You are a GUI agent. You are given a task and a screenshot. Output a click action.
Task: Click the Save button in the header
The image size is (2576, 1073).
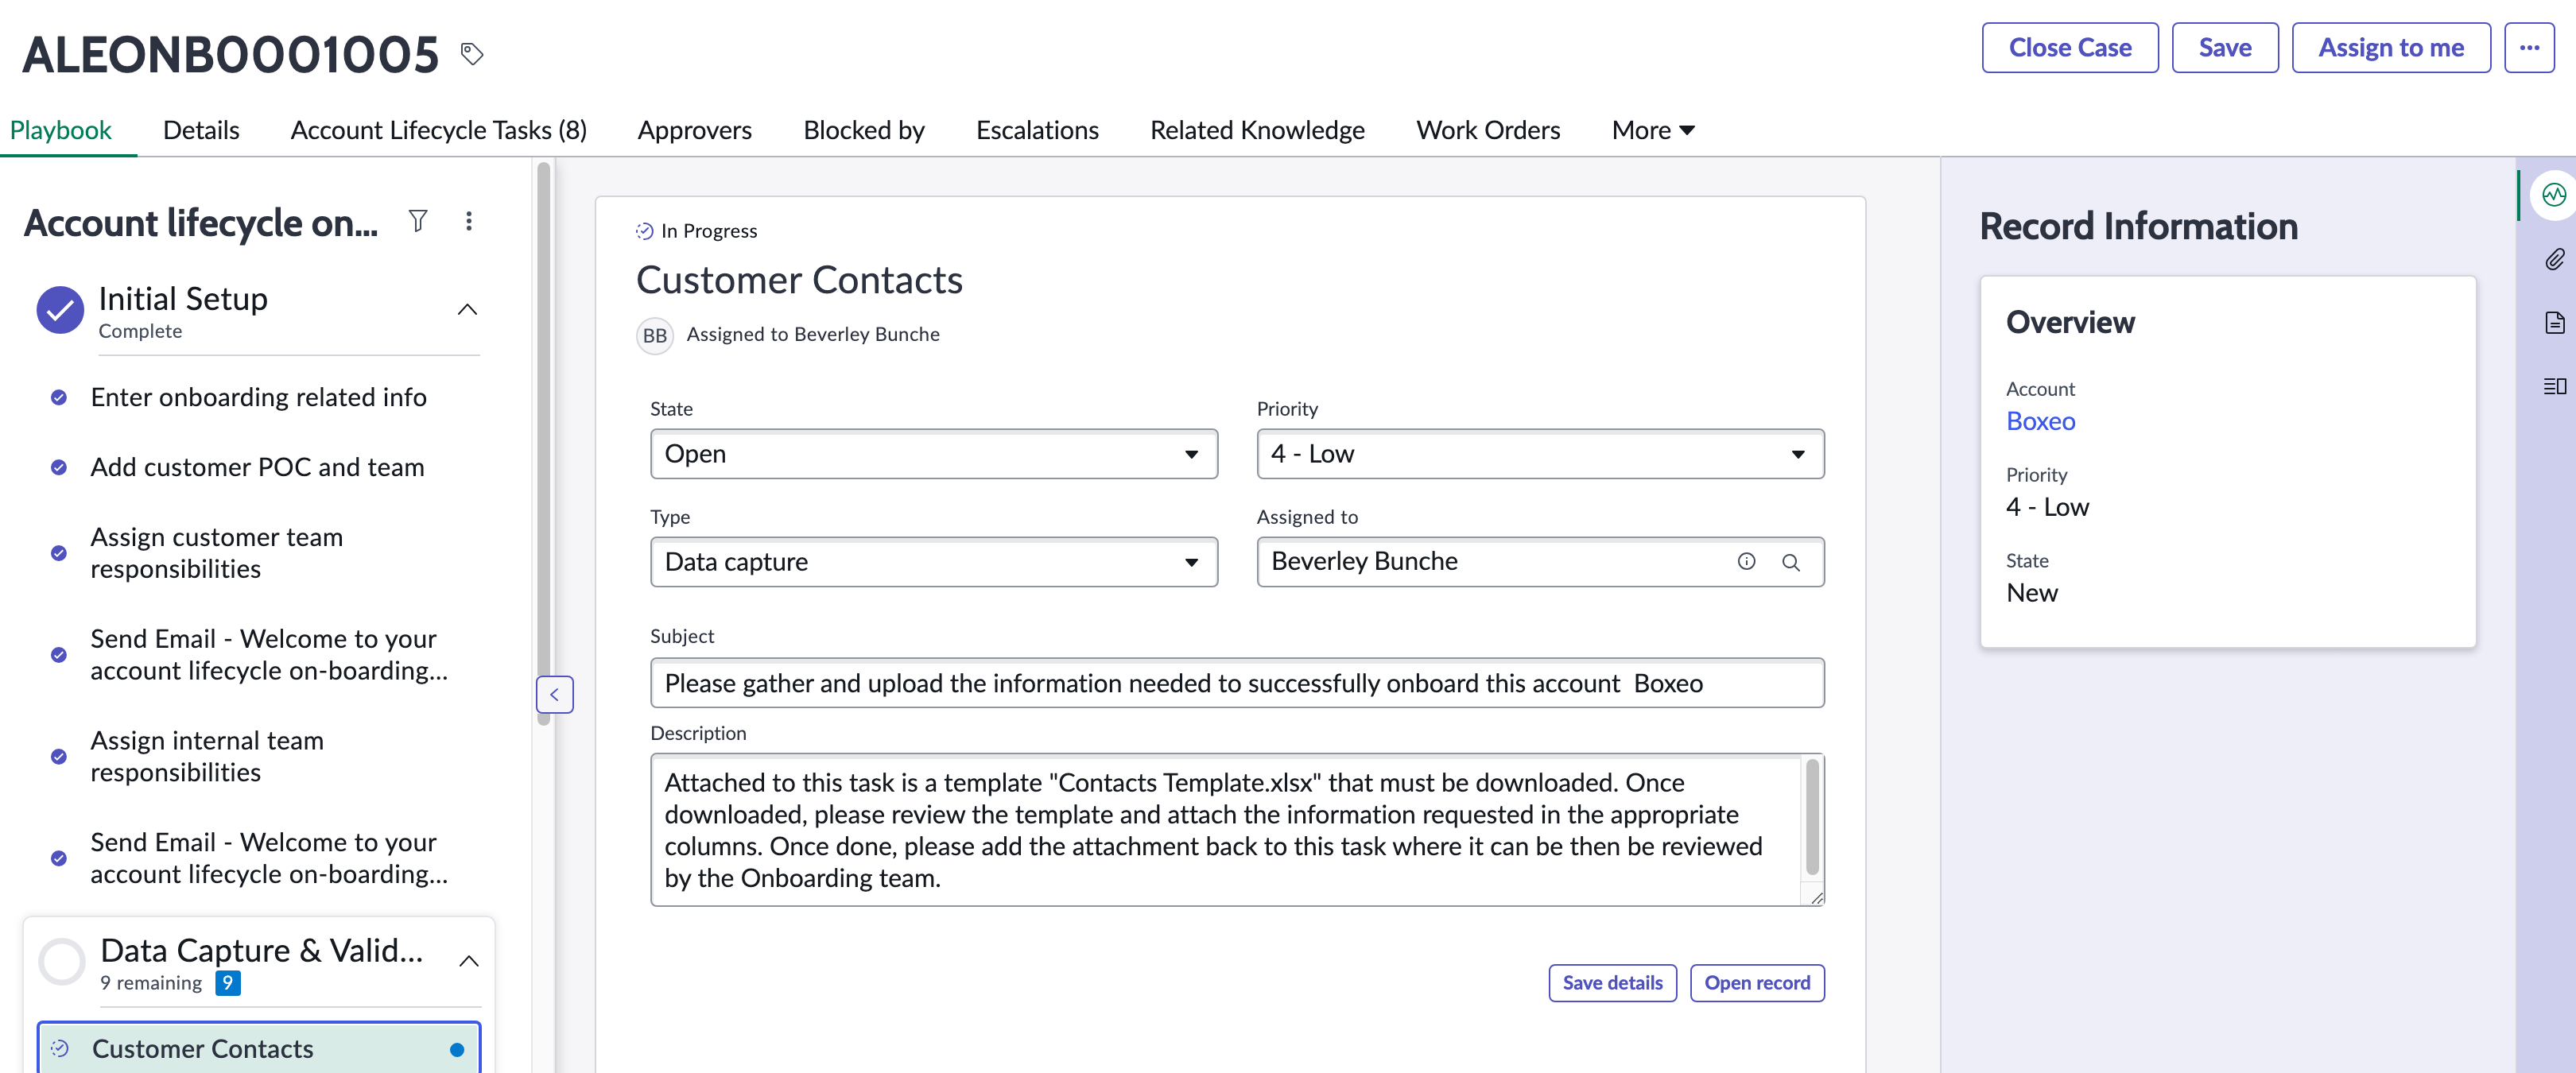pos(2225,47)
